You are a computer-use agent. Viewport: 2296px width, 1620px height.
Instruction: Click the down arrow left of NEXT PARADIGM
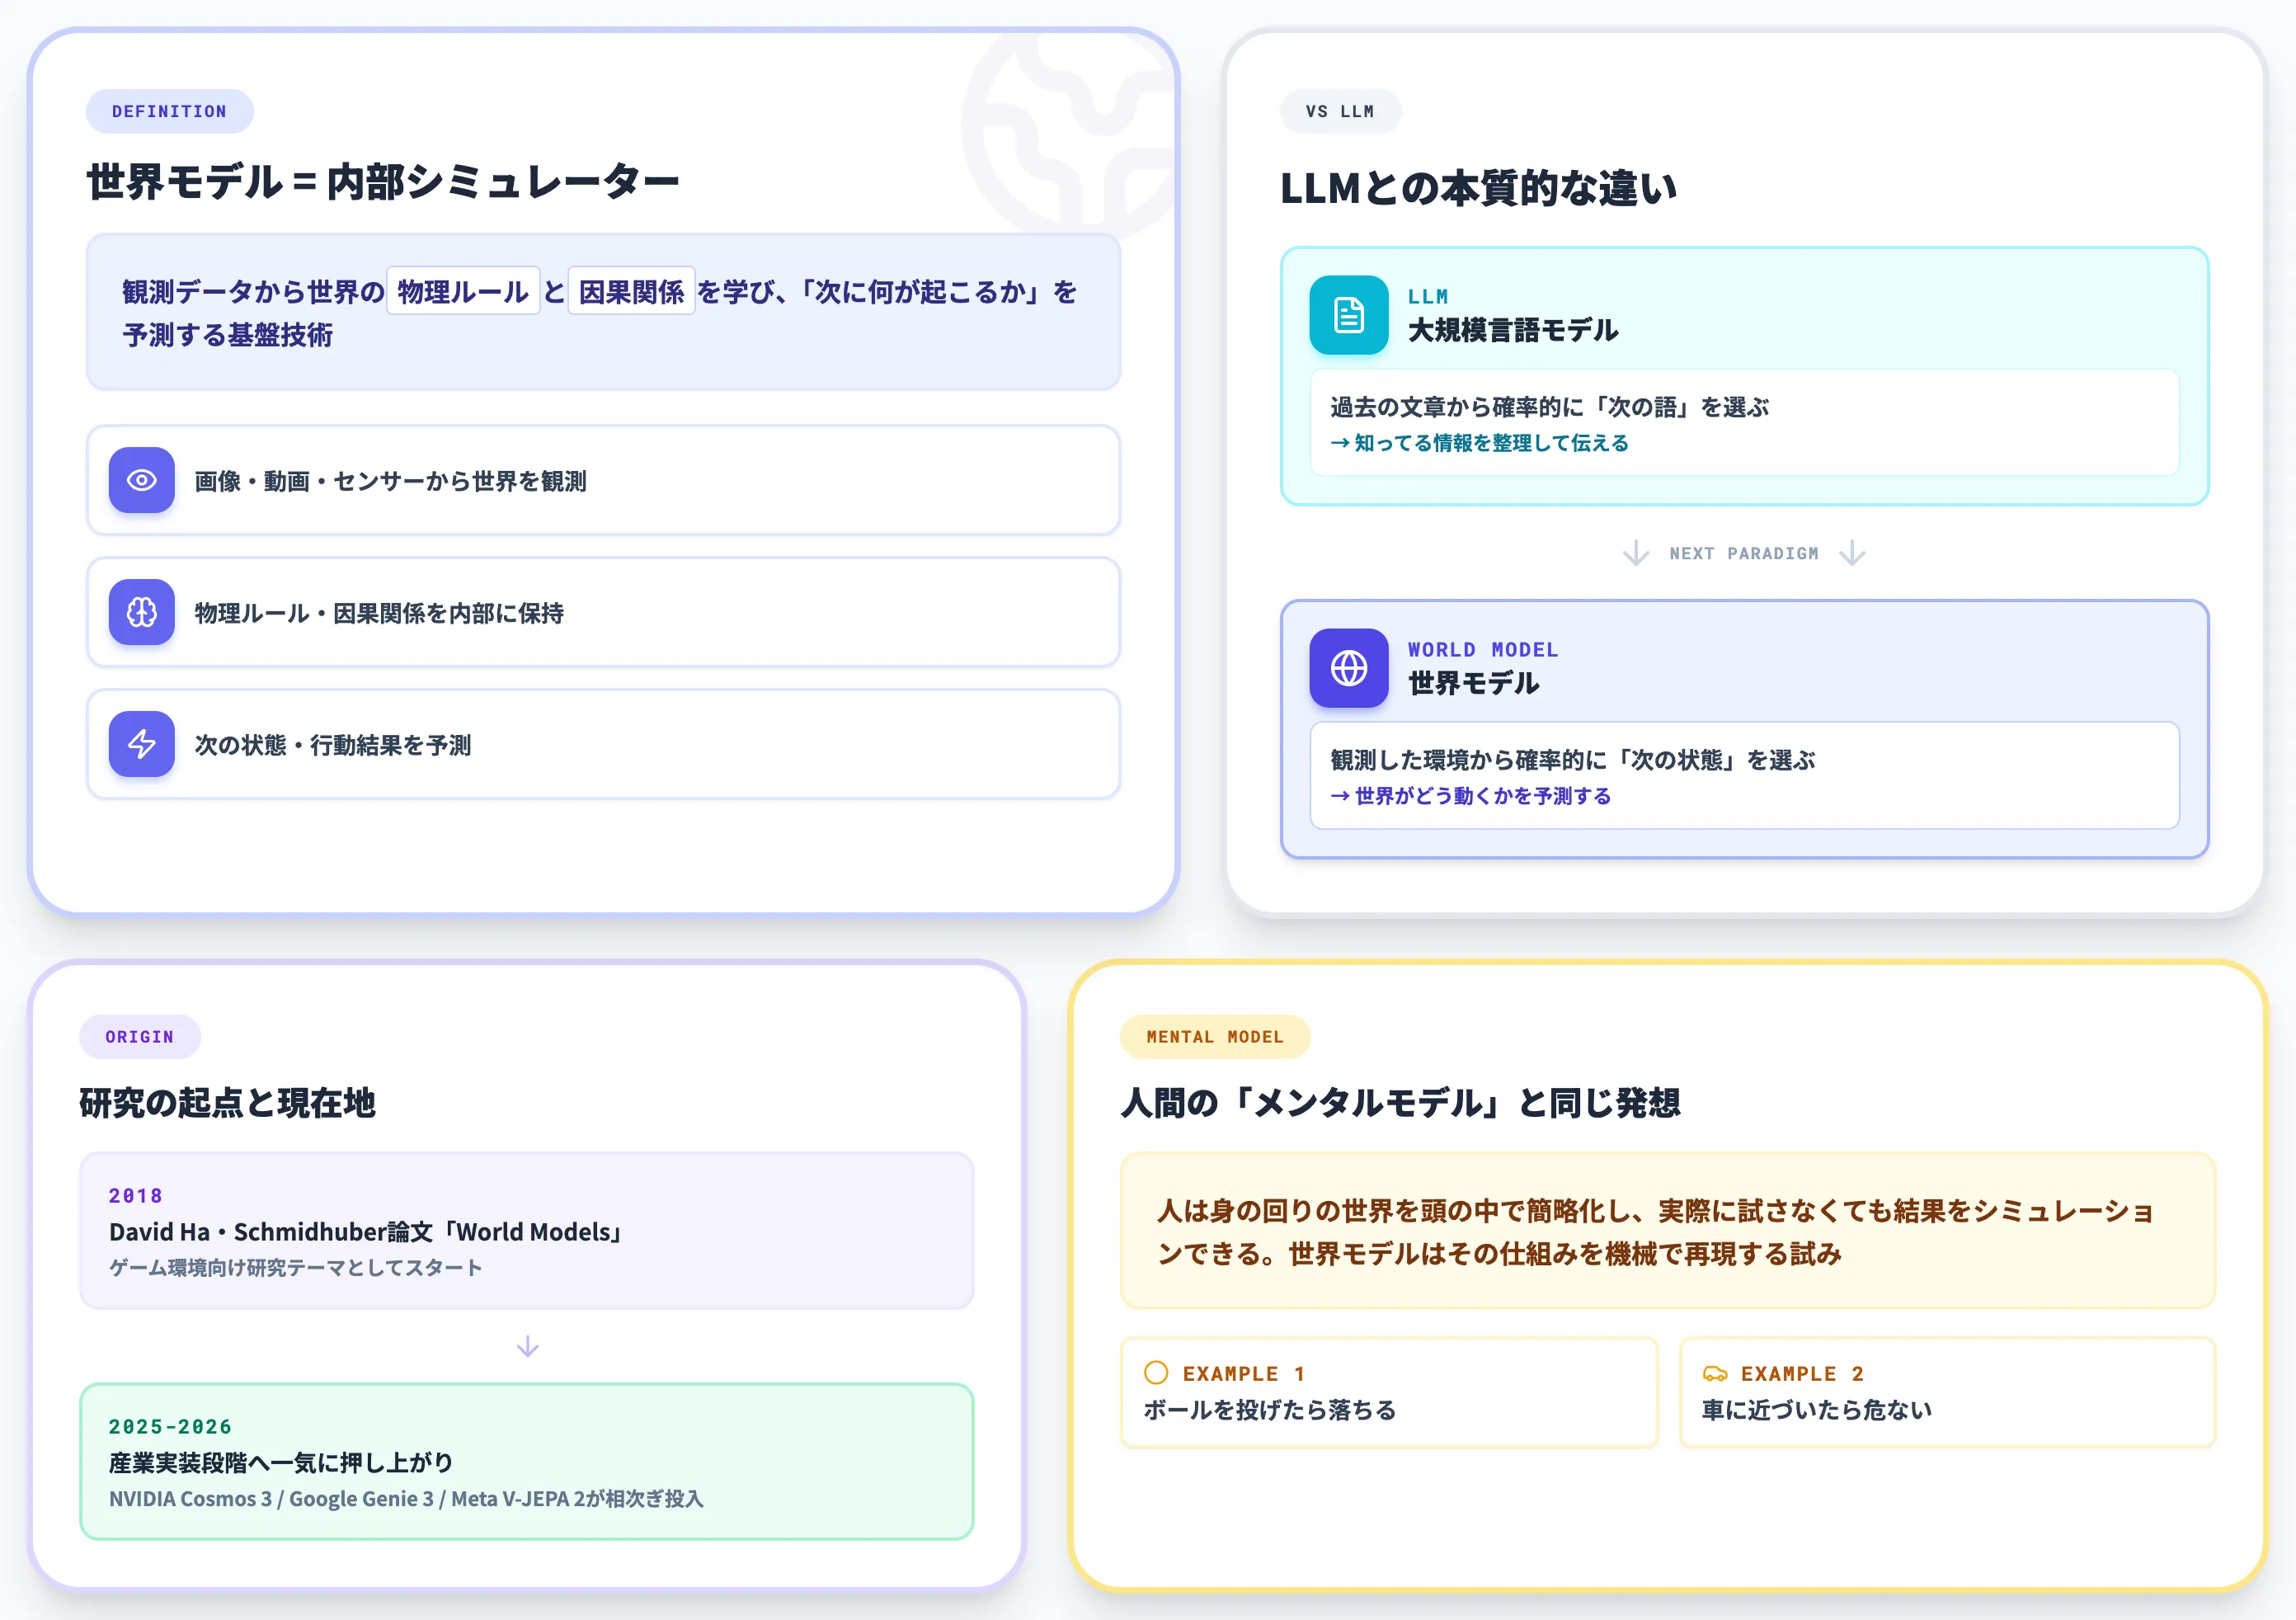(1636, 553)
